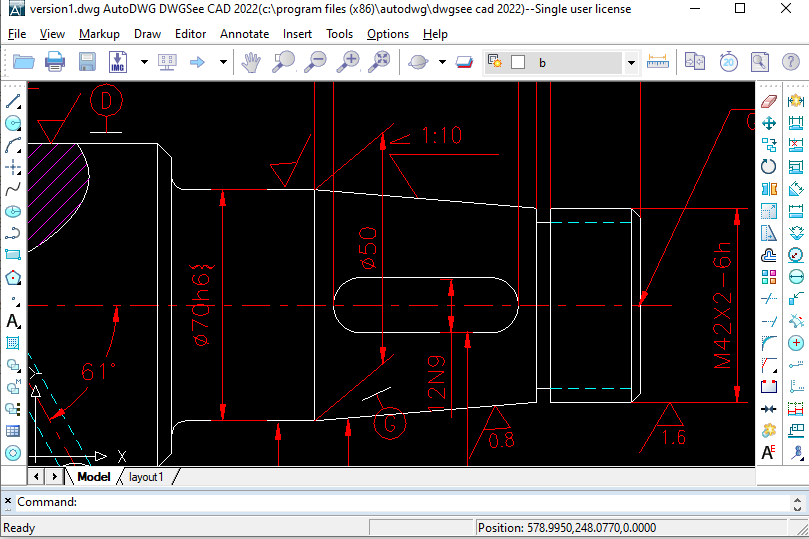This screenshot has height=539, width=809.
Task: Select the Ellipse draw tool
Action: [13, 211]
